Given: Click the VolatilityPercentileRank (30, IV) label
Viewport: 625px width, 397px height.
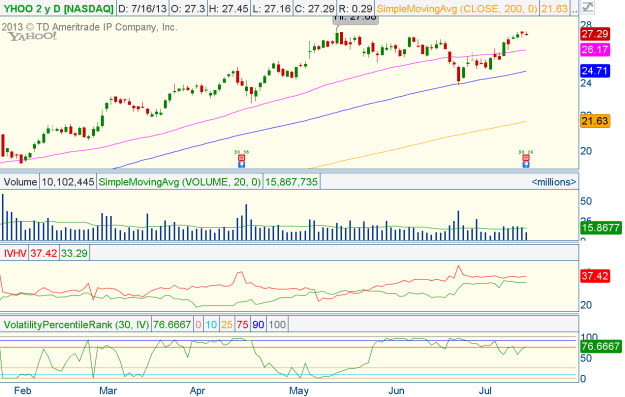Looking at the screenshot, I should tap(76, 324).
